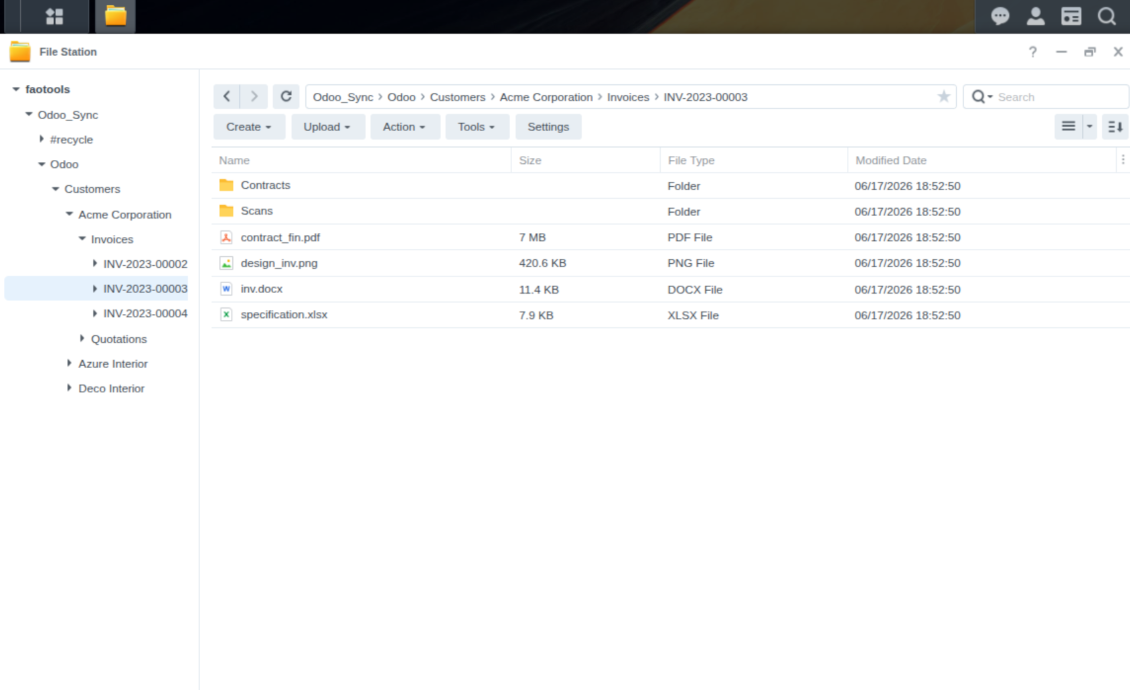The width and height of the screenshot is (1130, 690).
Task: Expand the Deco Interior tree arrow
Action: coord(69,388)
